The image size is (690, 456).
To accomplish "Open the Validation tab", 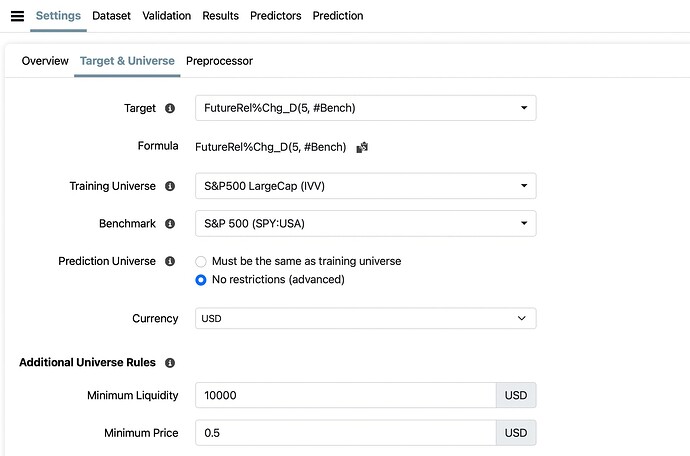I will pyautogui.click(x=167, y=16).
